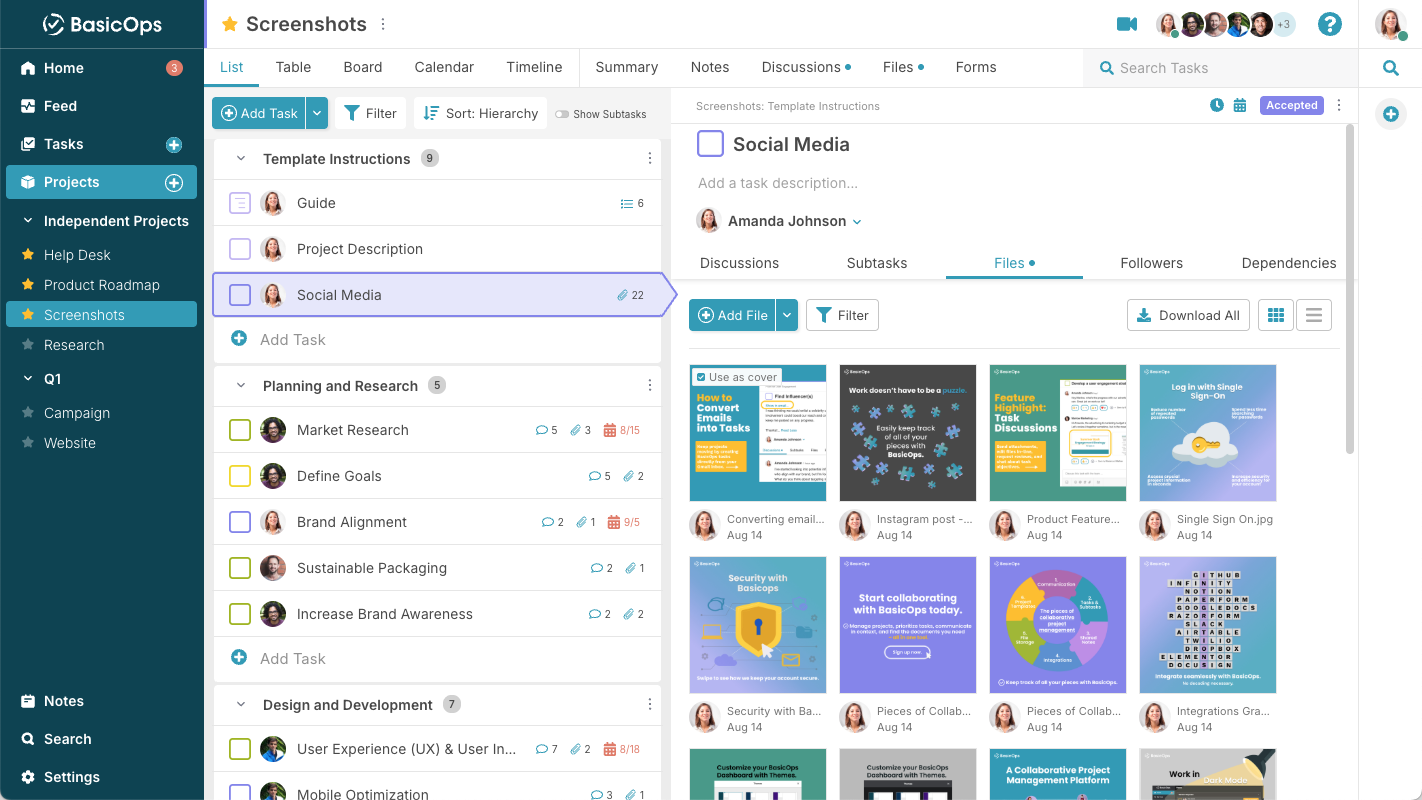Click the Add a task description field
1422x800 pixels.
point(778,183)
